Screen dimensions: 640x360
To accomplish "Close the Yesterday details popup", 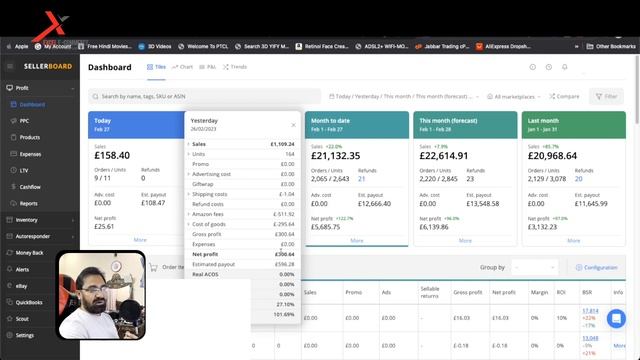I will tap(293, 125).
